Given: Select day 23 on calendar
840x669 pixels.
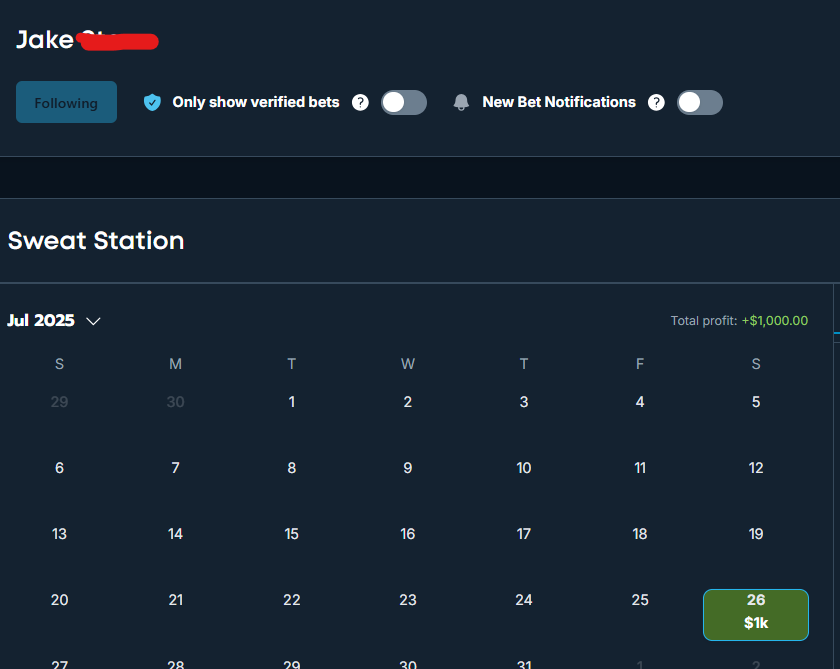Looking at the screenshot, I should (408, 599).
